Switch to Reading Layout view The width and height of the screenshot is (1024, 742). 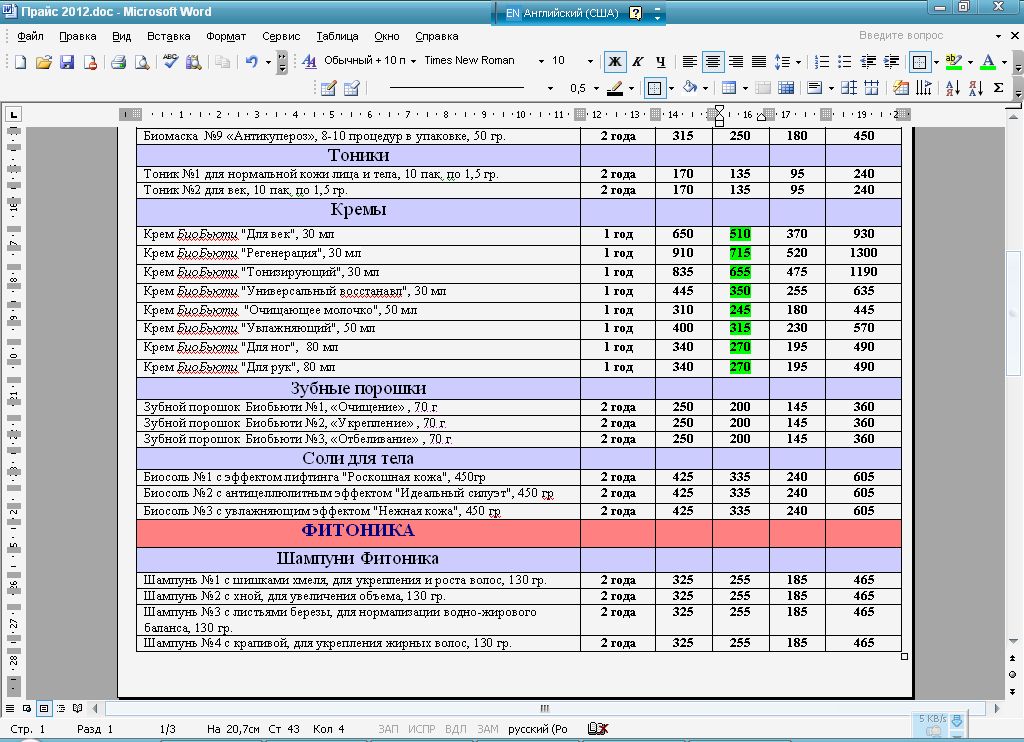[78, 708]
